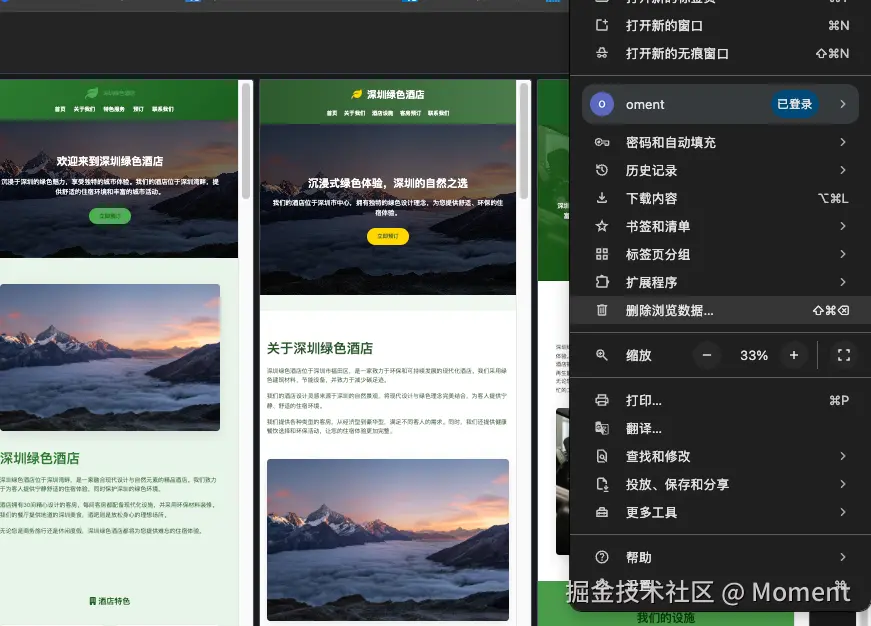The width and height of the screenshot is (871, 626).
Task: Decrease zoom with the minus button
Action: click(707, 355)
